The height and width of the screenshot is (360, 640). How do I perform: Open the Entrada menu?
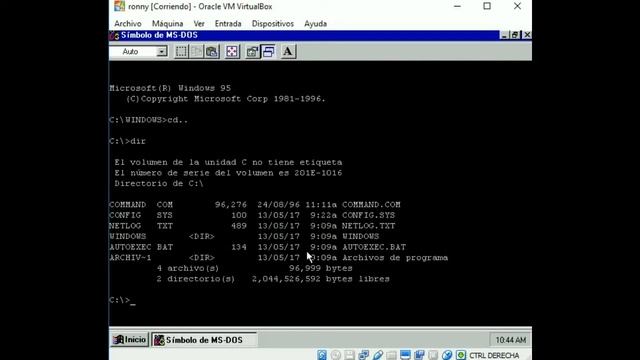(228, 24)
